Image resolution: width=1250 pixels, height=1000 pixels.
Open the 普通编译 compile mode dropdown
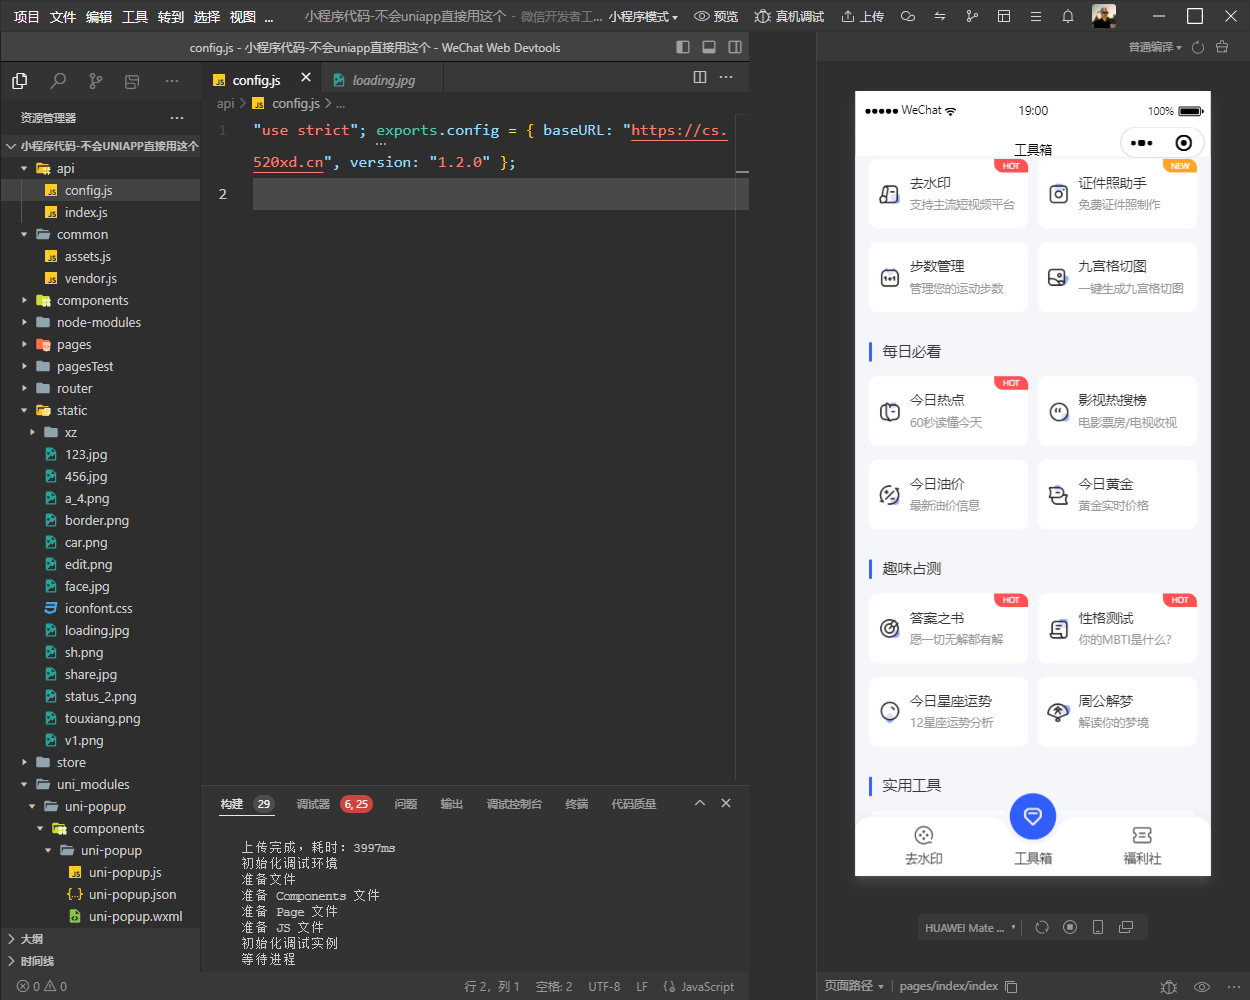[1155, 47]
